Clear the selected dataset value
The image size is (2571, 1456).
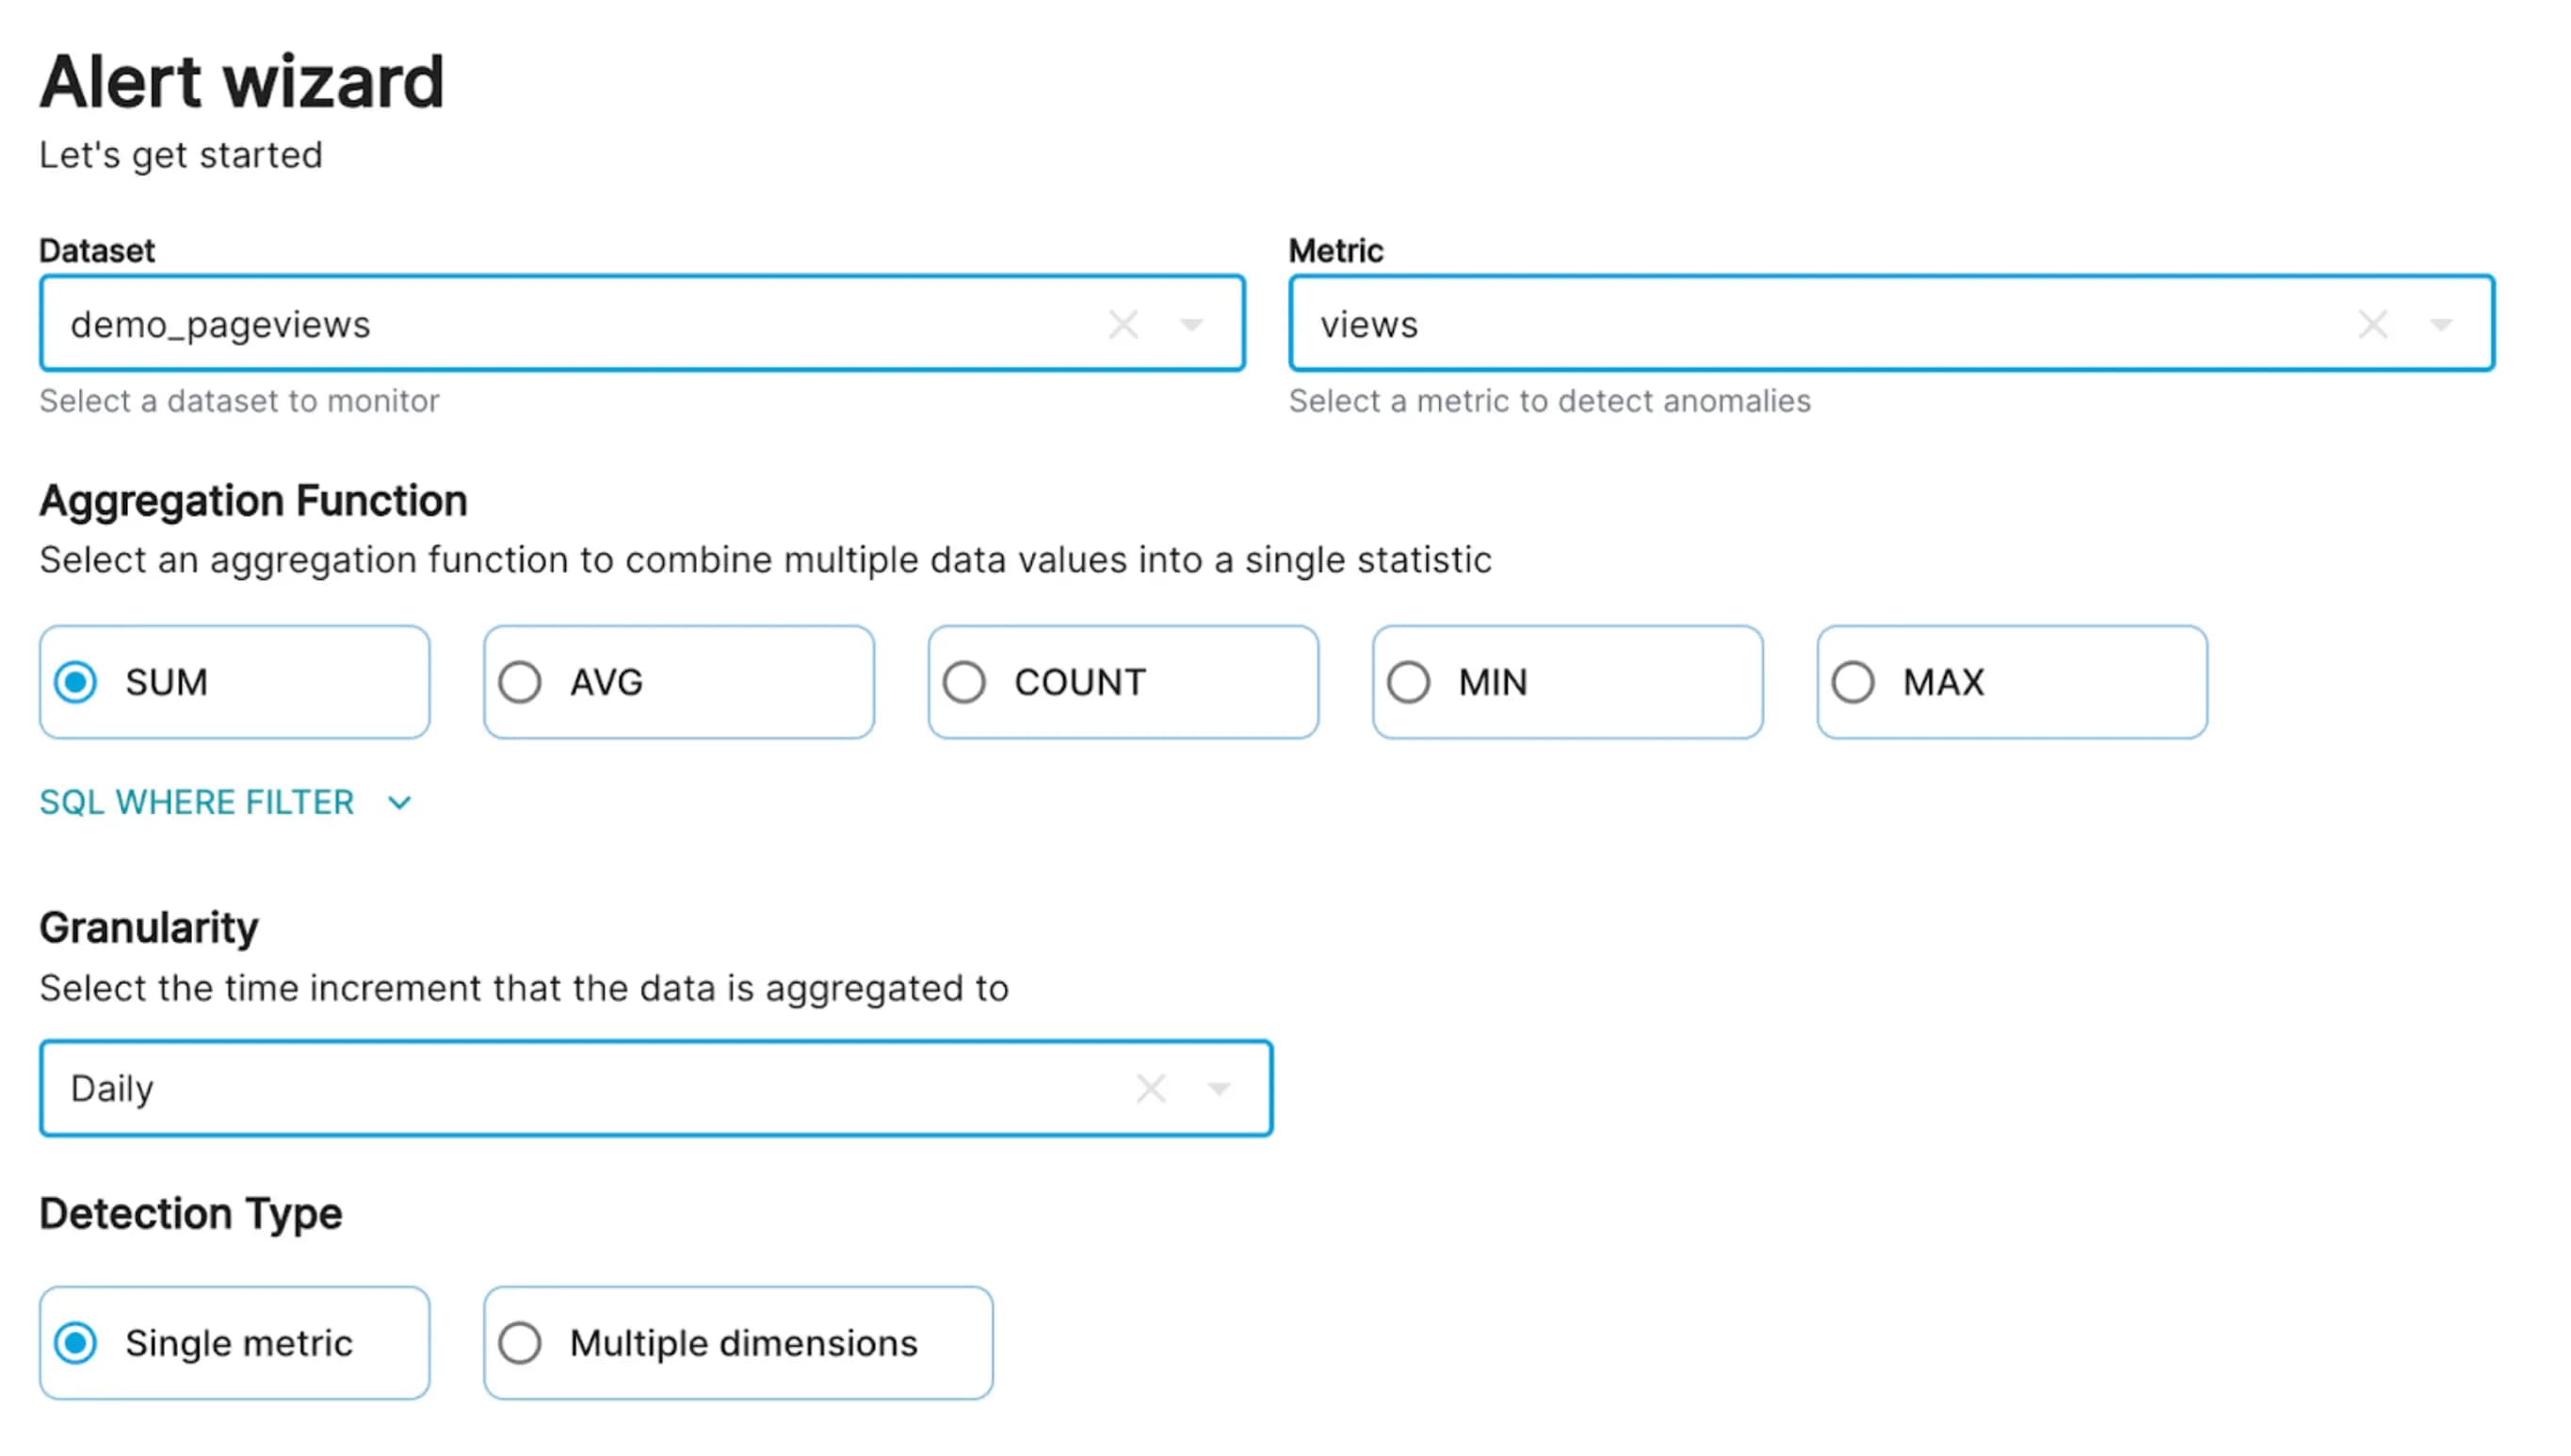coord(1123,323)
